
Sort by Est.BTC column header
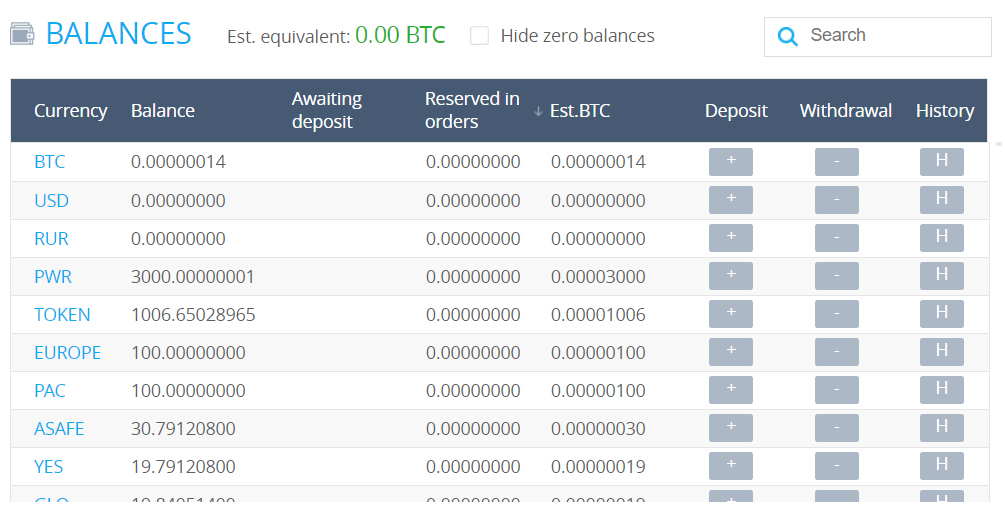pyautogui.click(x=579, y=111)
